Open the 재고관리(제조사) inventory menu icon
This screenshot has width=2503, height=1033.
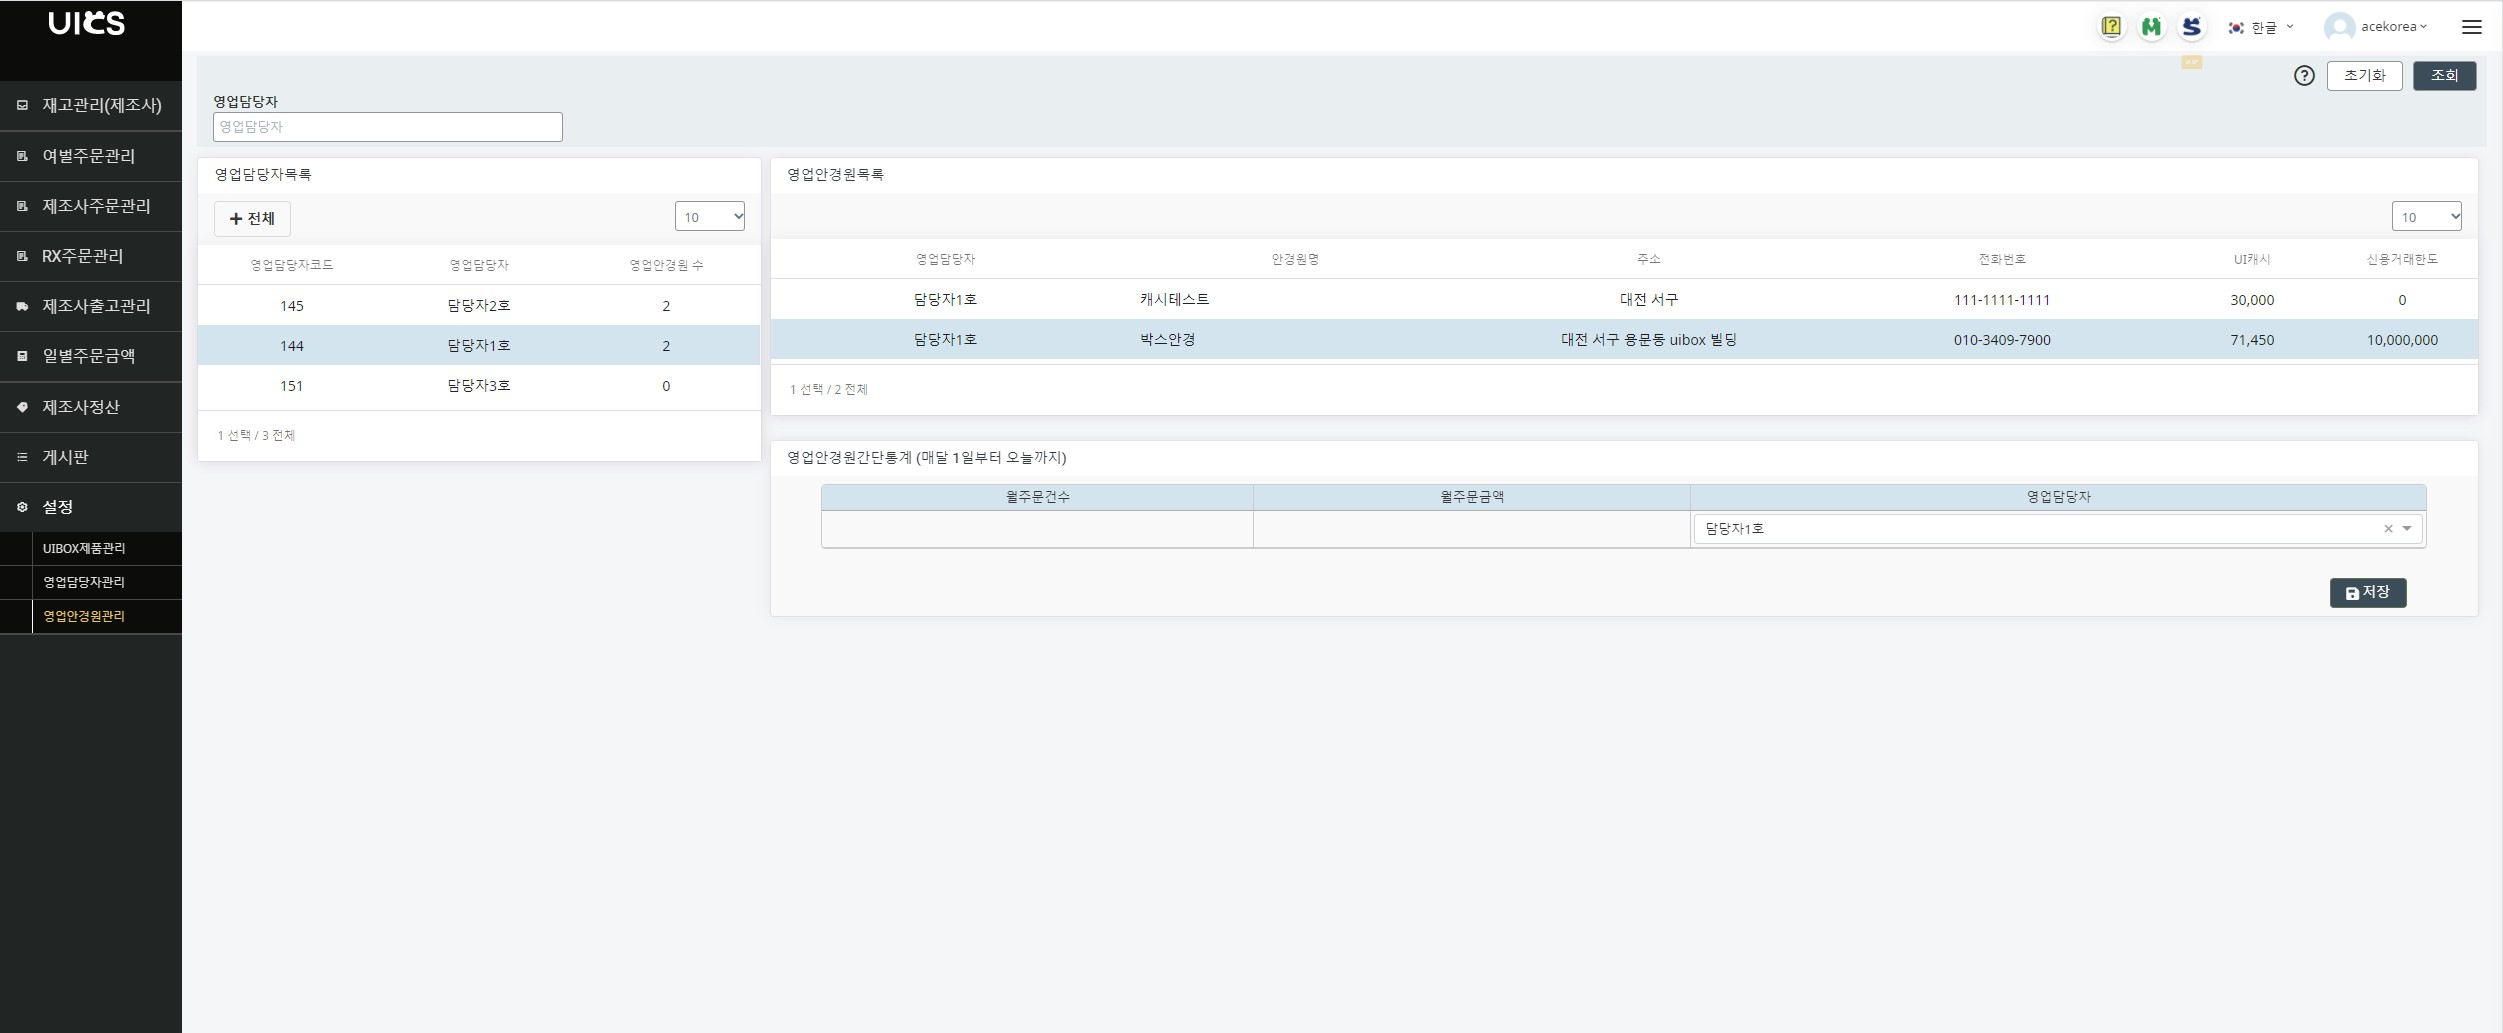point(22,105)
